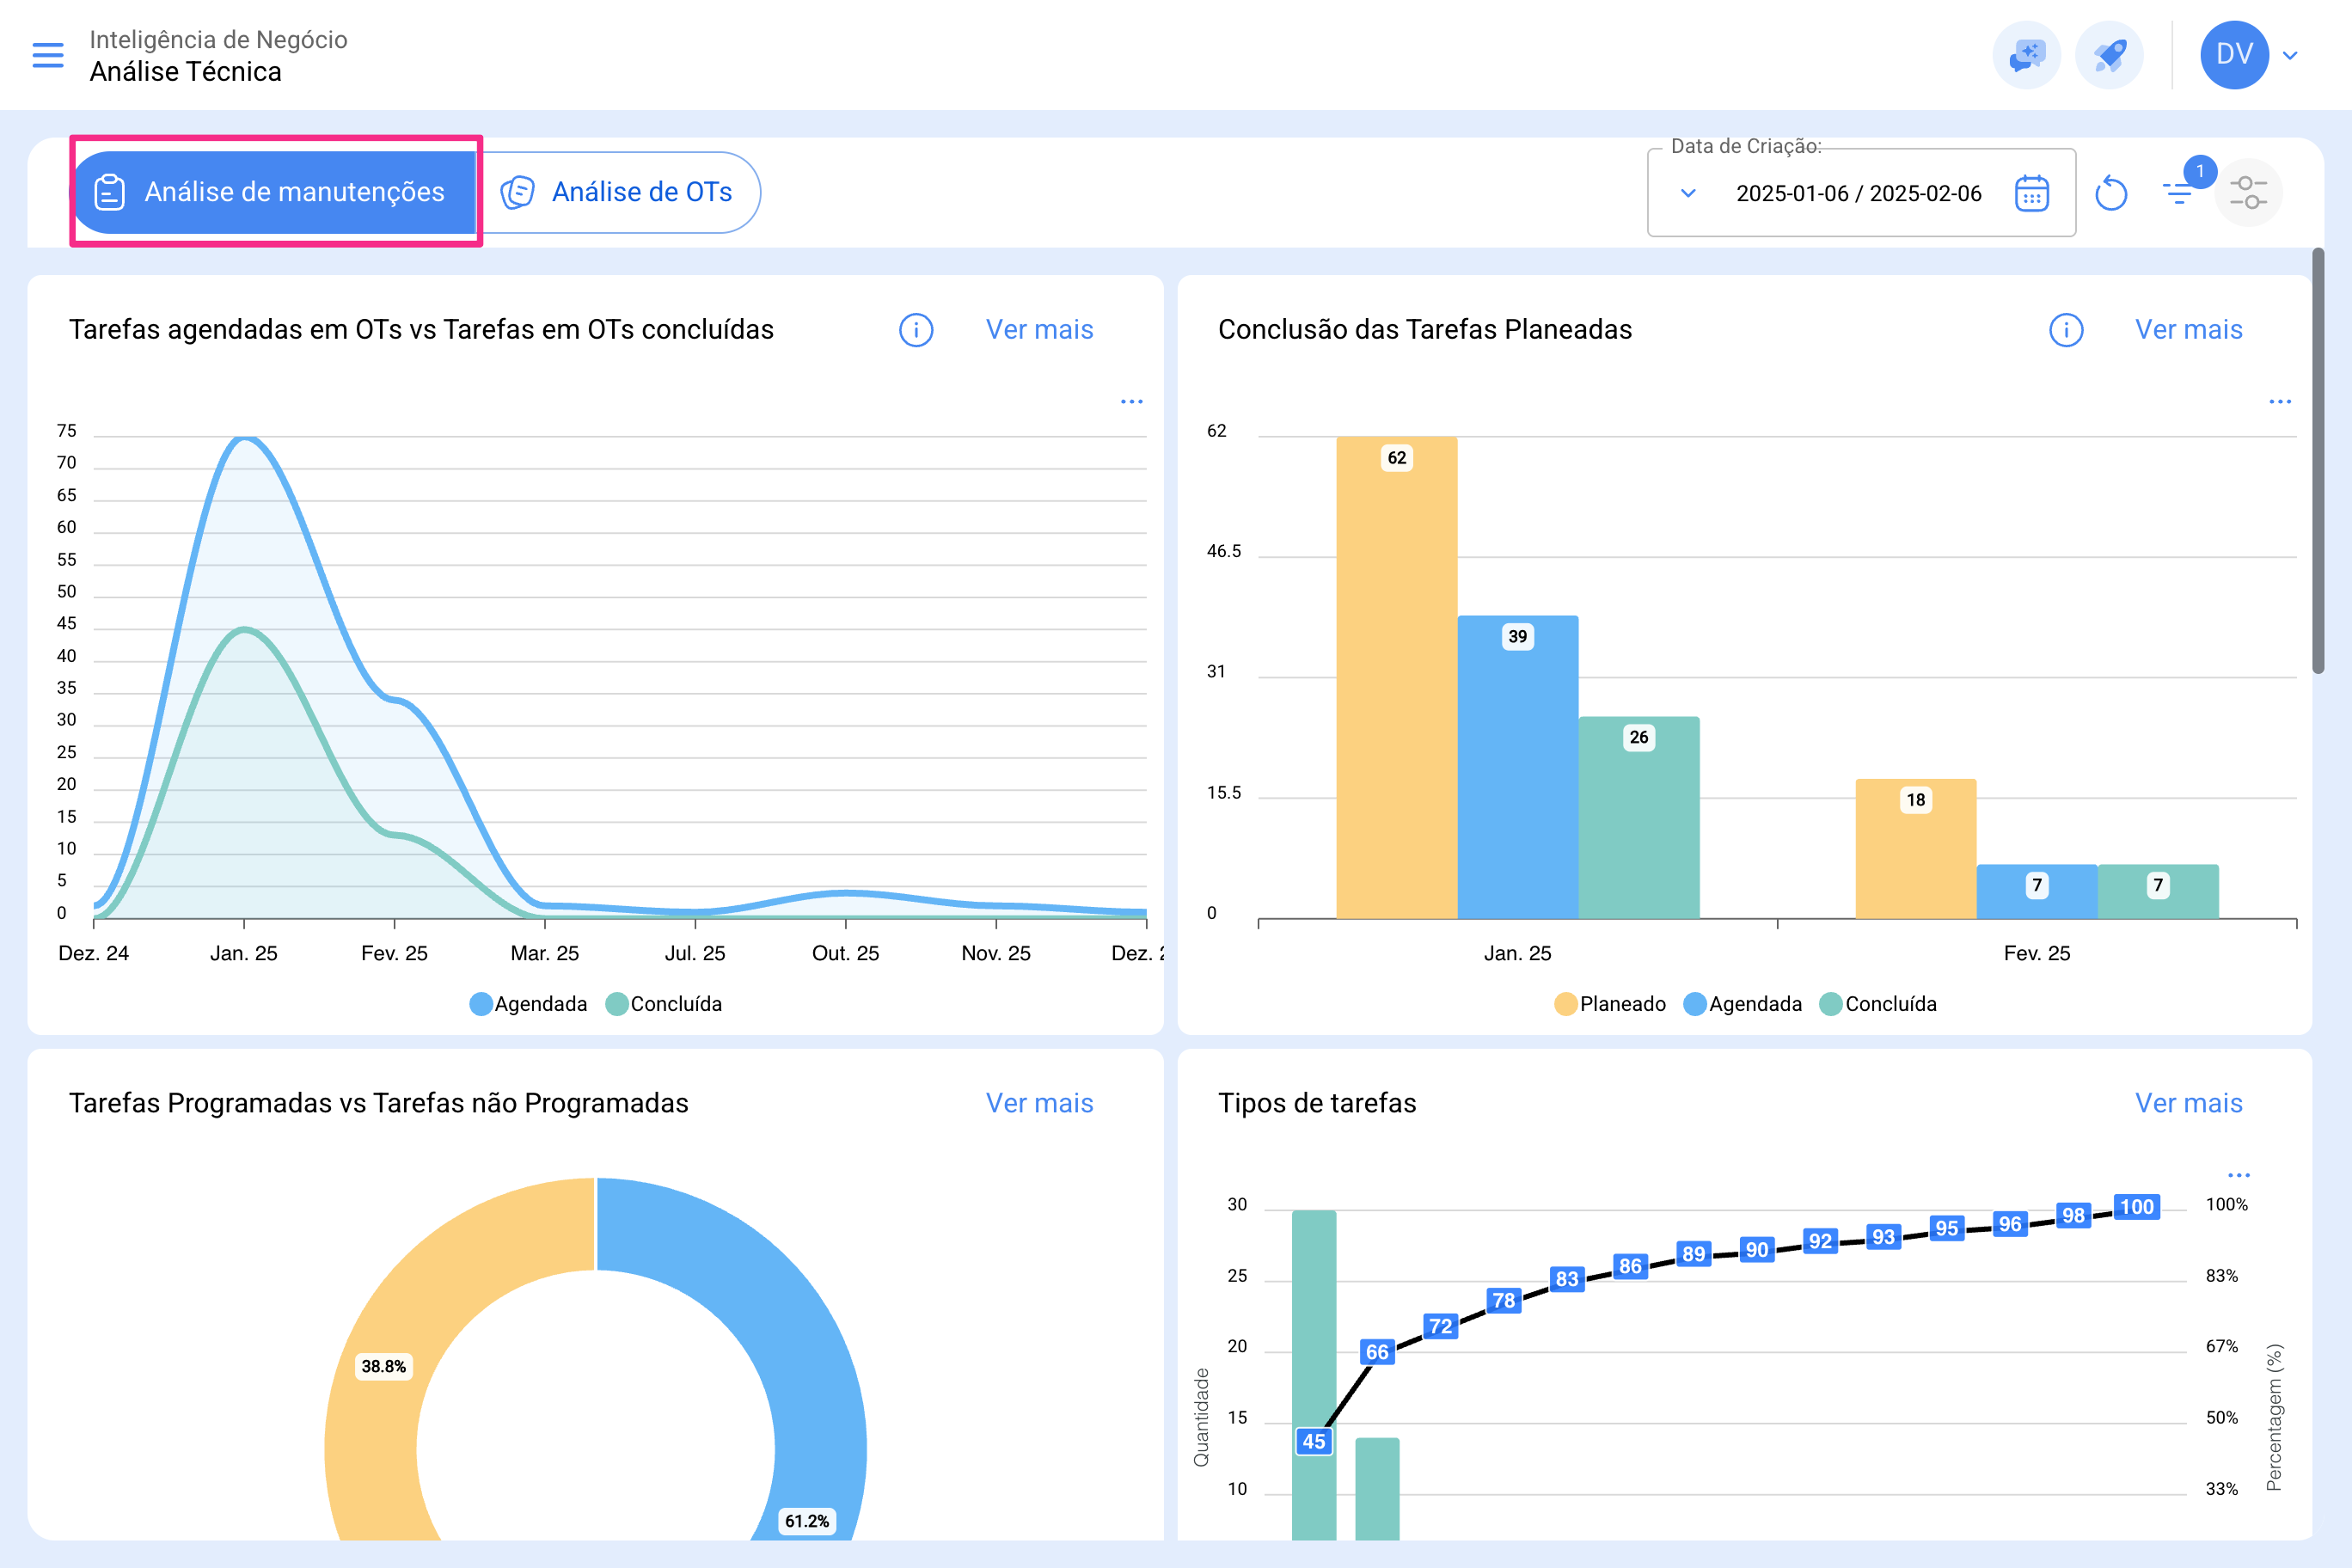The image size is (2352, 1568).
Task: Click Ver mais on Tipos de tarefas card
Action: 2188,1103
